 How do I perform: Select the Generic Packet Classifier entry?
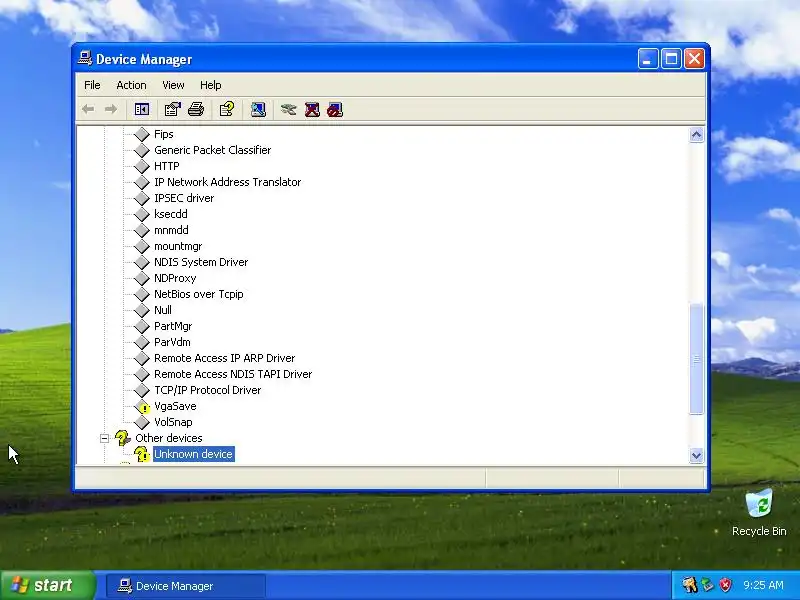(x=212, y=150)
